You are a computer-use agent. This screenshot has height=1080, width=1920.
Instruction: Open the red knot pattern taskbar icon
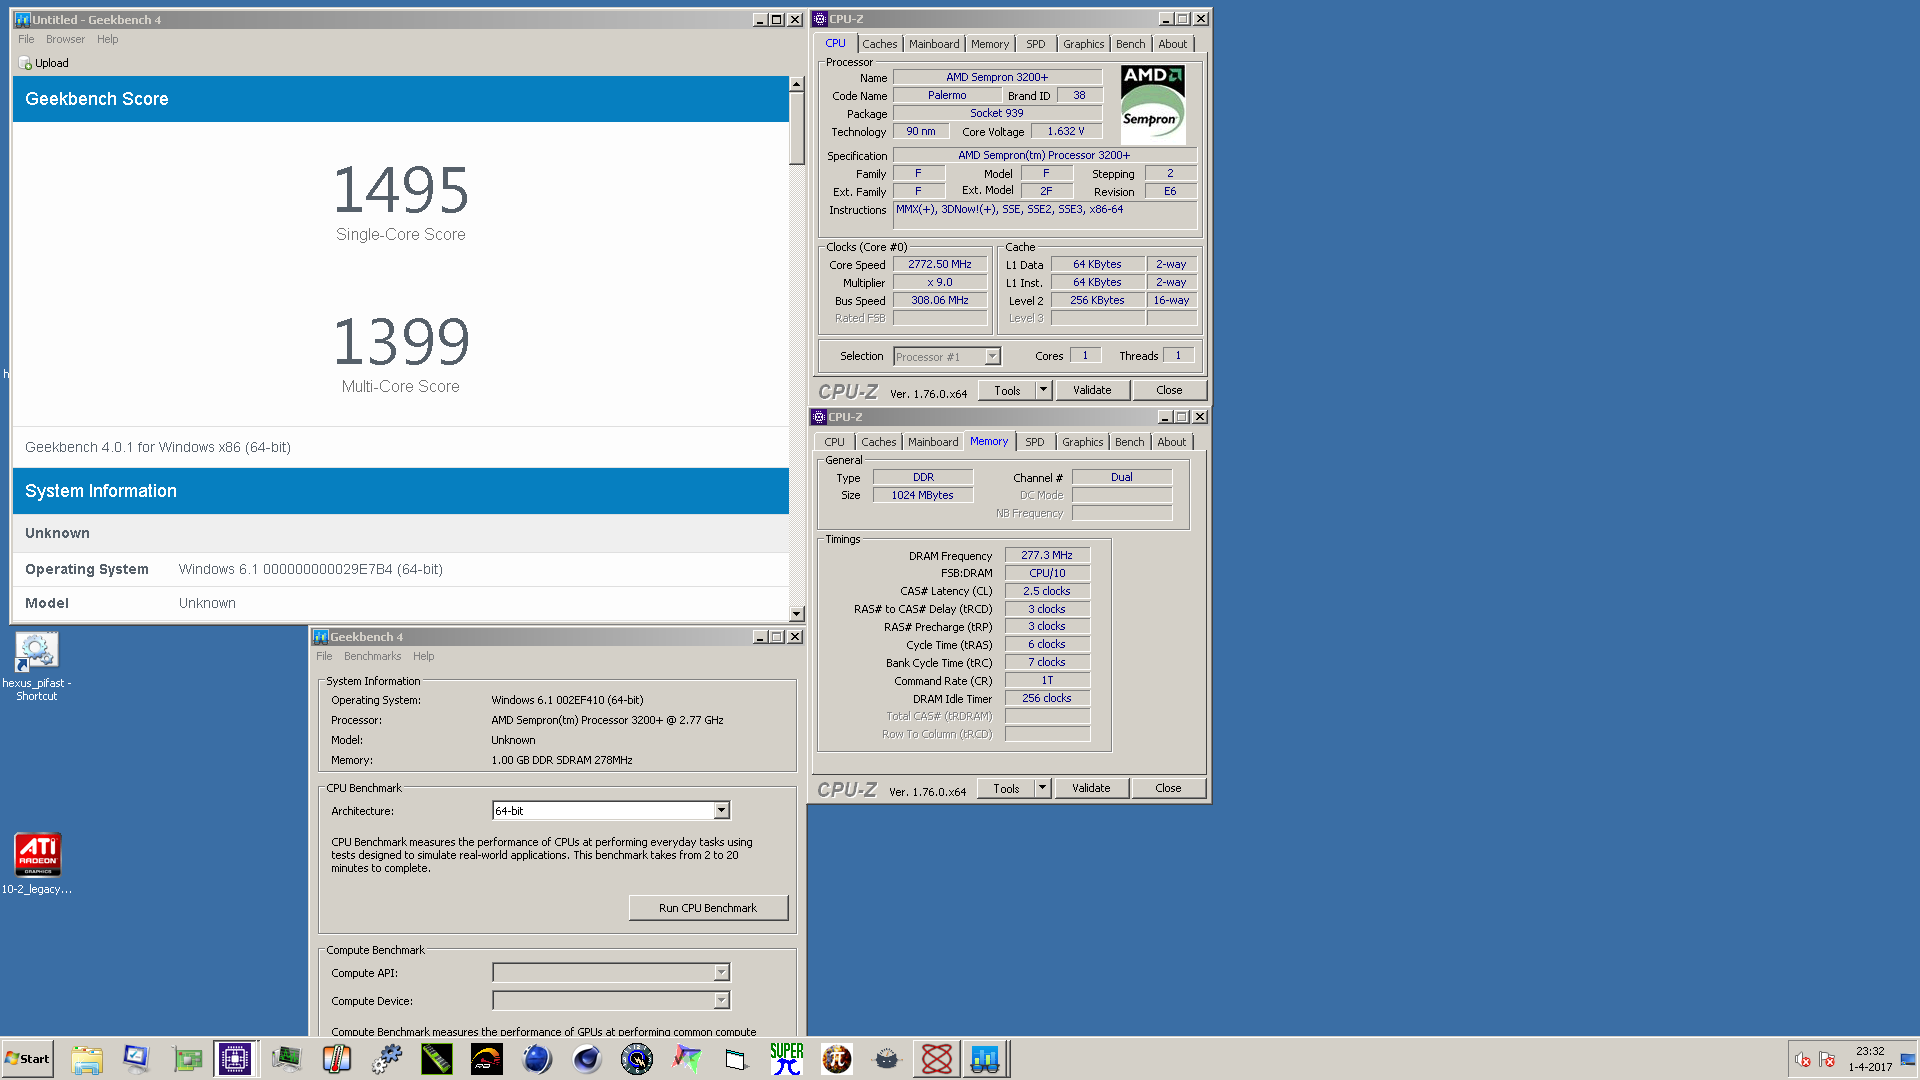click(937, 1059)
